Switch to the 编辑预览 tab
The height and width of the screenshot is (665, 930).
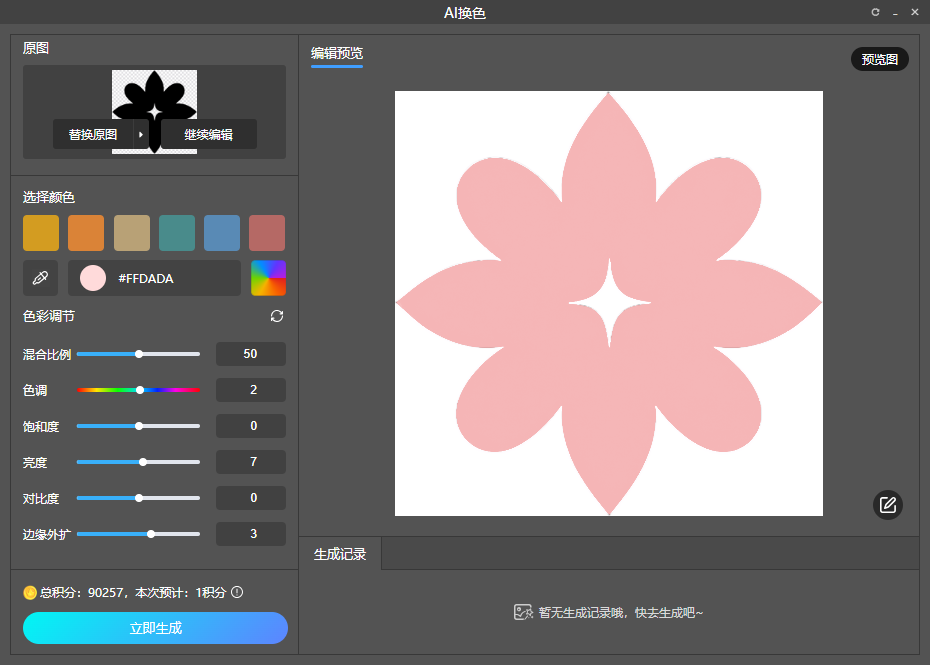[337, 53]
